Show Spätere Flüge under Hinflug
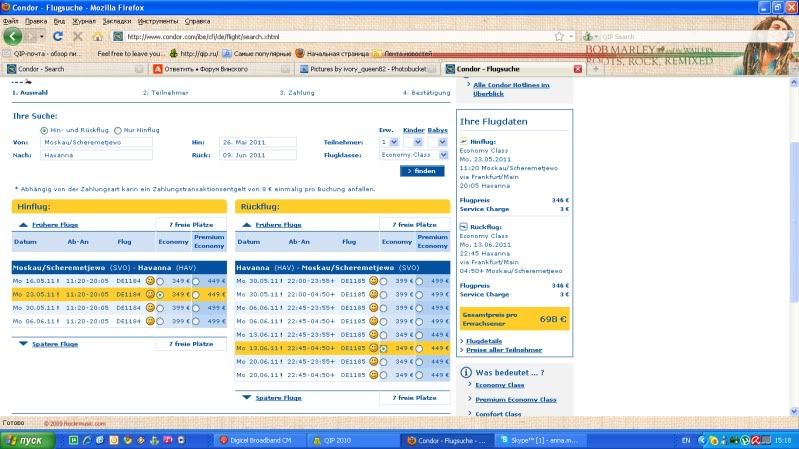Image resolution: width=799 pixels, height=449 pixels. coord(55,344)
